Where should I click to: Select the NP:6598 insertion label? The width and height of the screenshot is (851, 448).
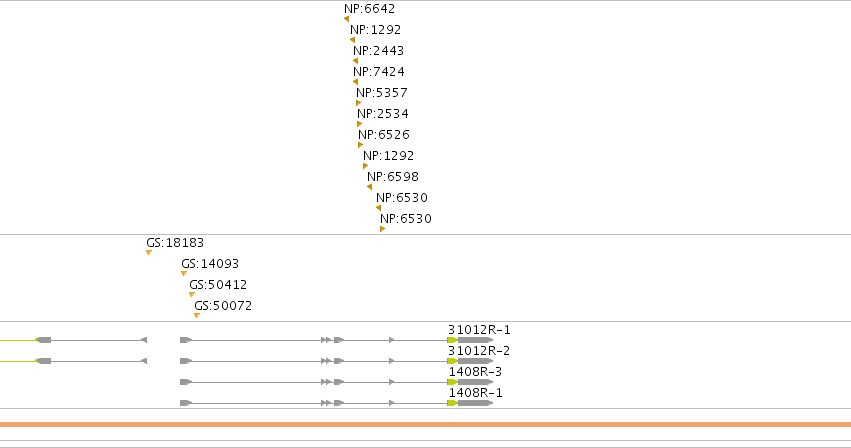393,176
